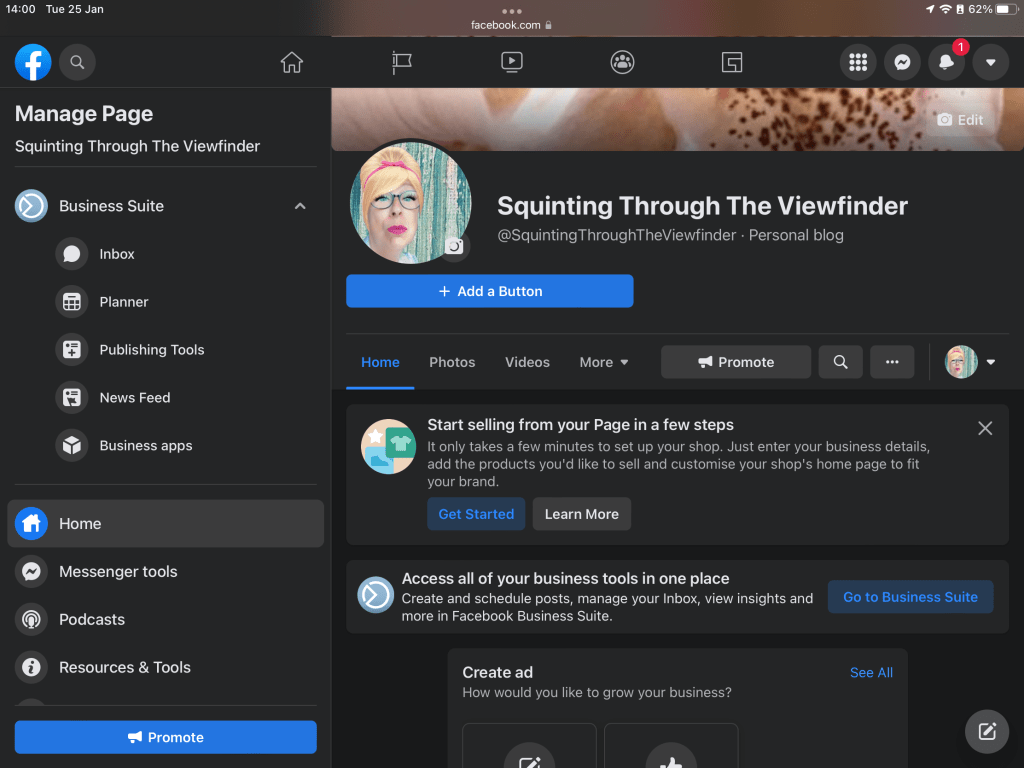Open the nine-dot menu grid icon

pyautogui.click(x=857, y=63)
